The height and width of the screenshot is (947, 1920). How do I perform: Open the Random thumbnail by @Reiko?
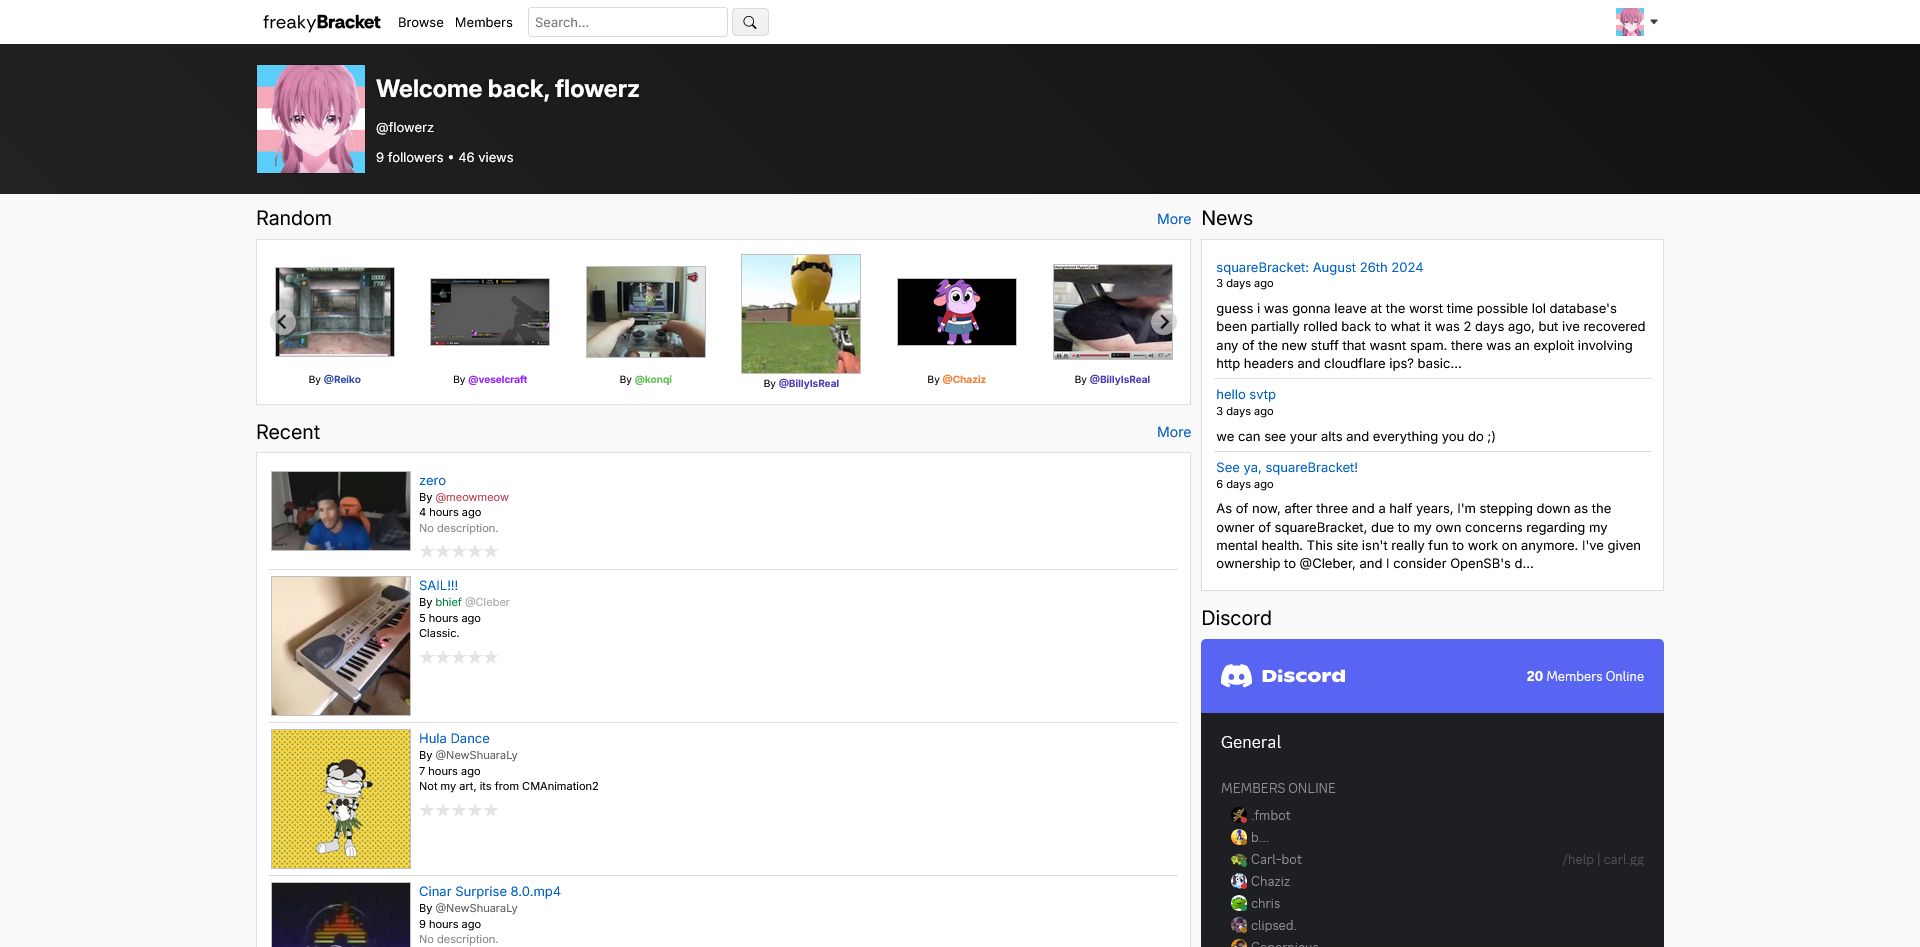(335, 312)
